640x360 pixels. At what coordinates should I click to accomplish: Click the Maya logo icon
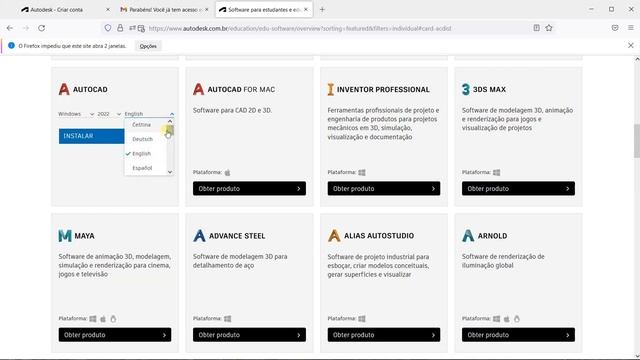[64, 236]
